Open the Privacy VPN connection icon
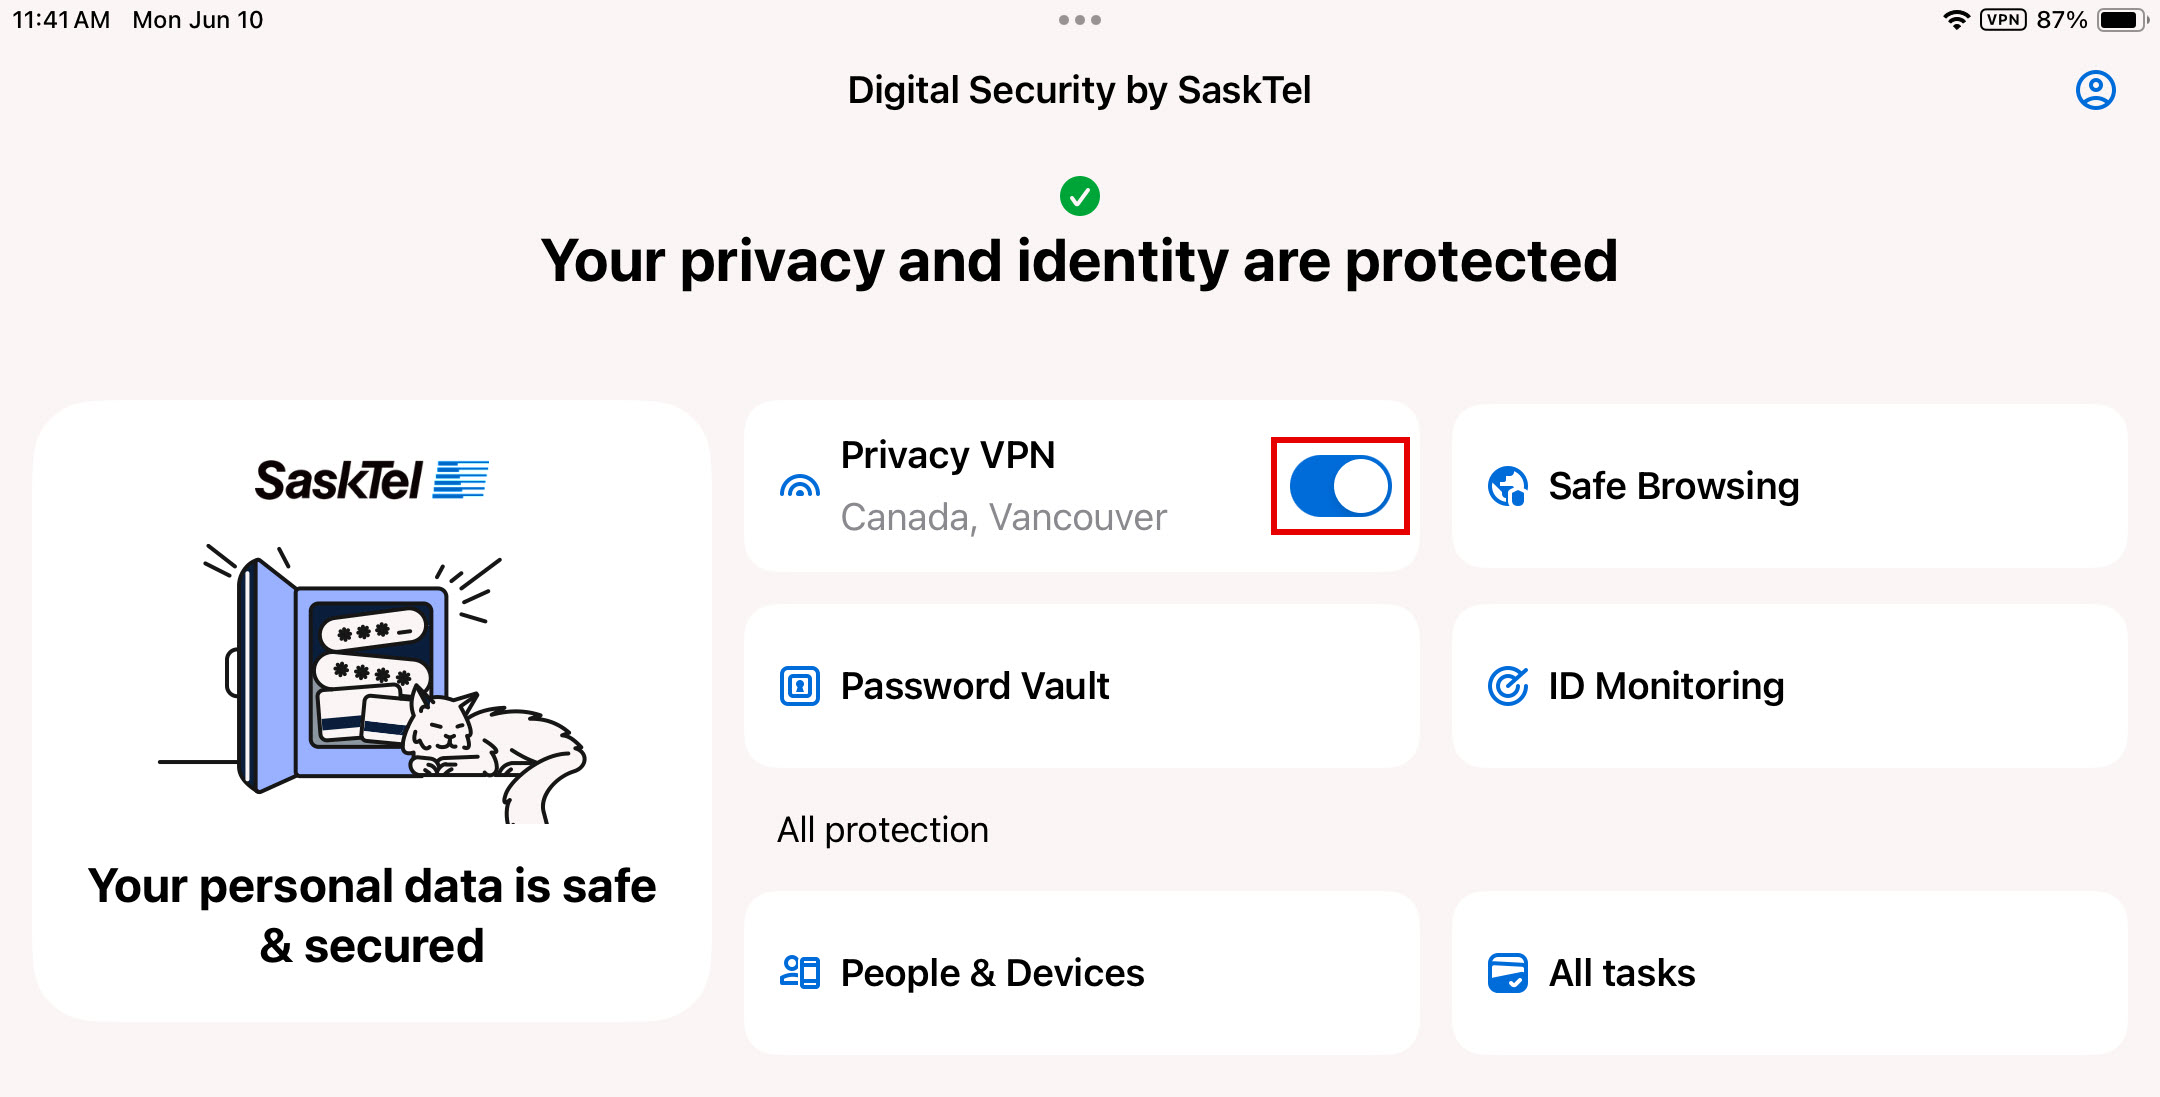This screenshot has height=1097, width=2160. click(799, 486)
